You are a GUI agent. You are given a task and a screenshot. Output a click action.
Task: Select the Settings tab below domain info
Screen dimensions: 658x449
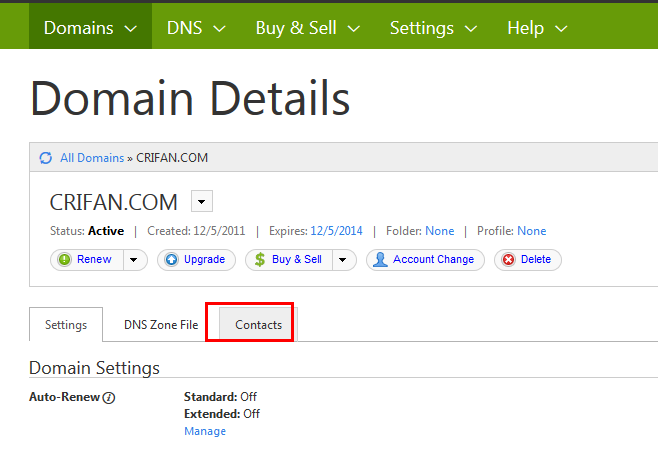[x=66, y=325]
